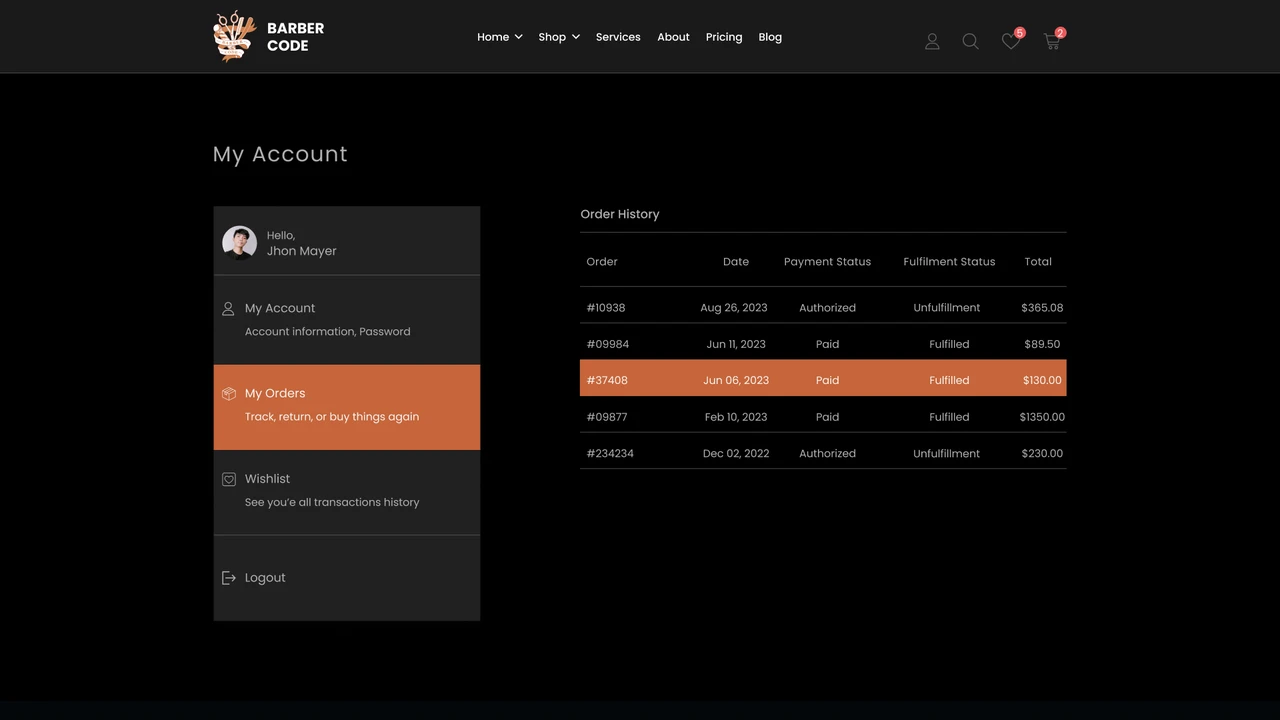Click the date Jun 06, 2023

[x=736, y=380]
